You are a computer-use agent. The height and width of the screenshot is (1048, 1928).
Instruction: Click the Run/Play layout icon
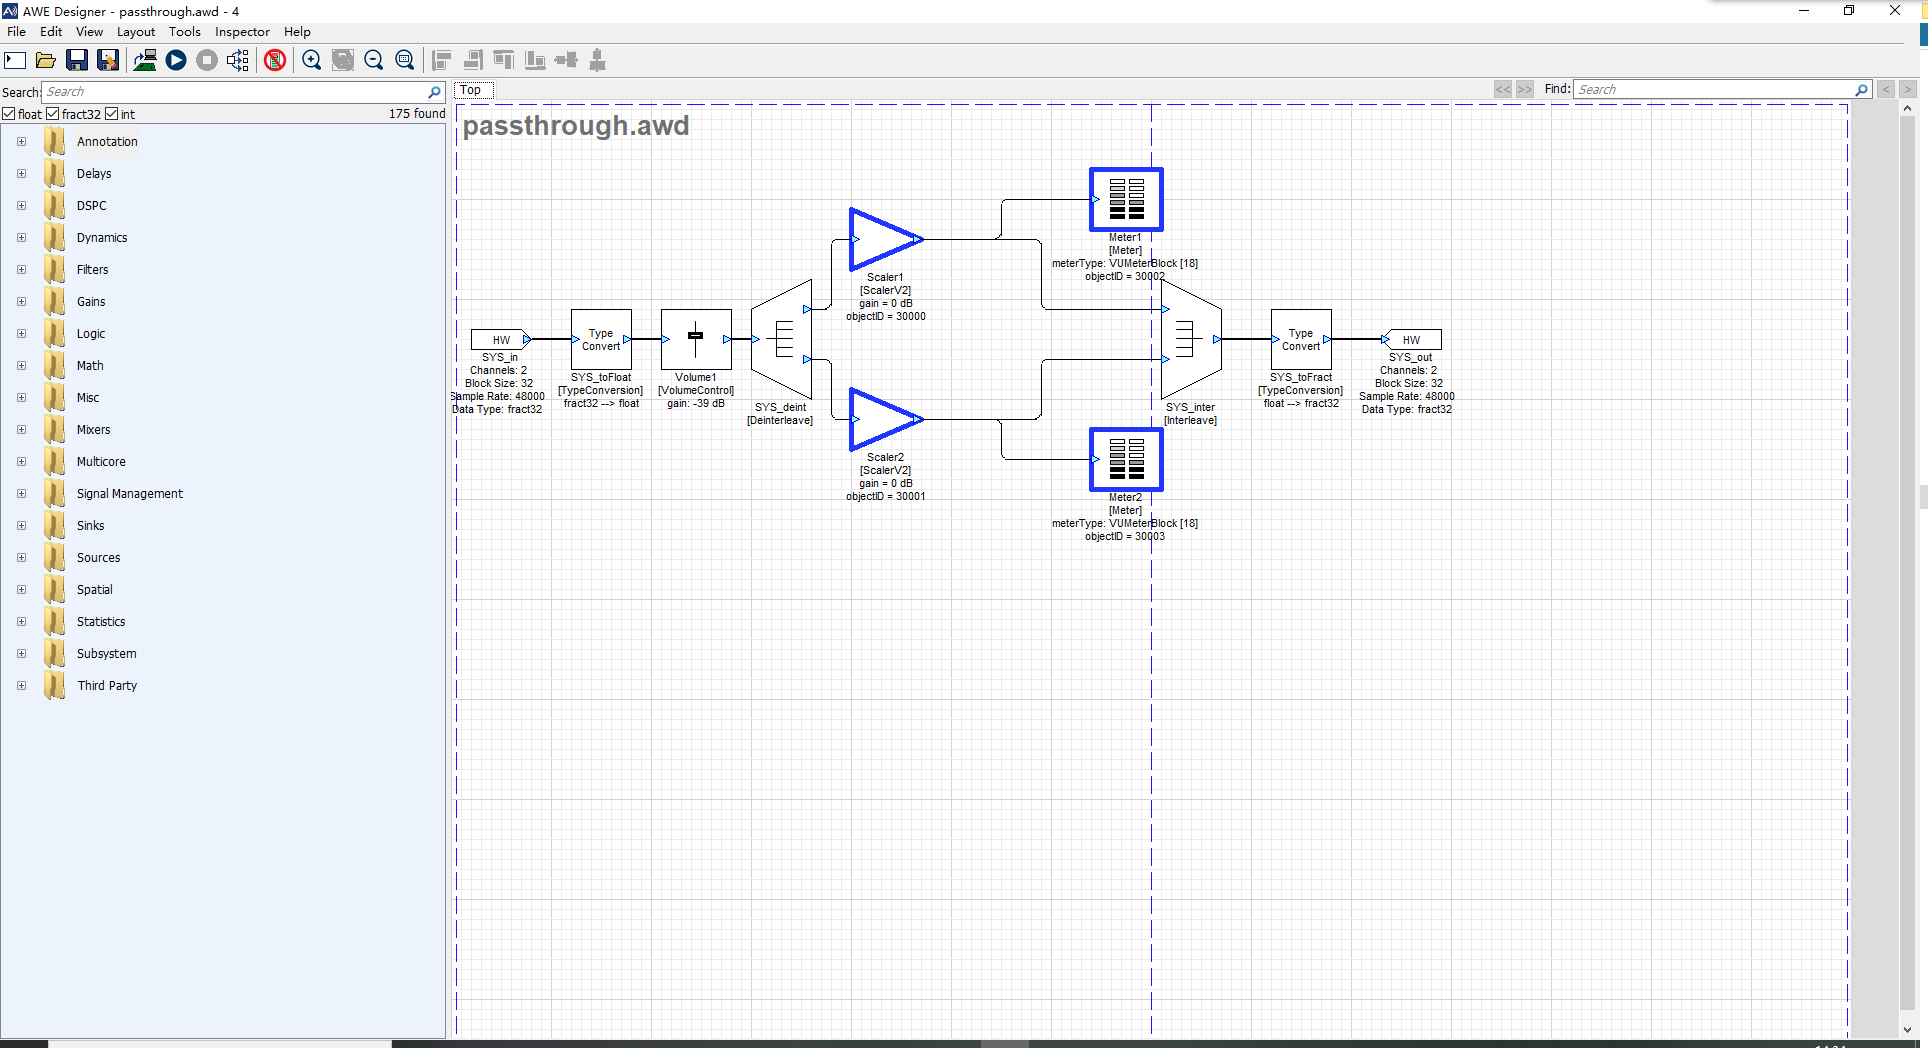[176, 60]
